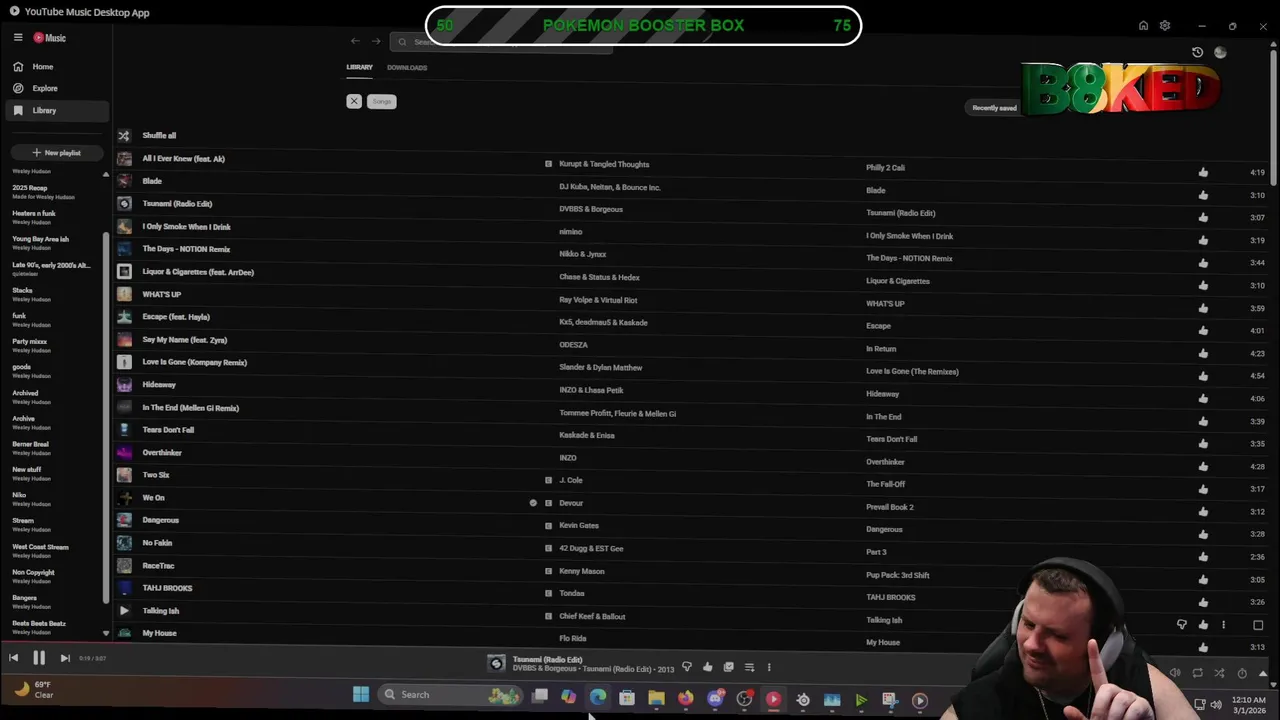Open app settings gear in title bar
This screenshot has width=1280, height=720.
[x=1165, y=25]
